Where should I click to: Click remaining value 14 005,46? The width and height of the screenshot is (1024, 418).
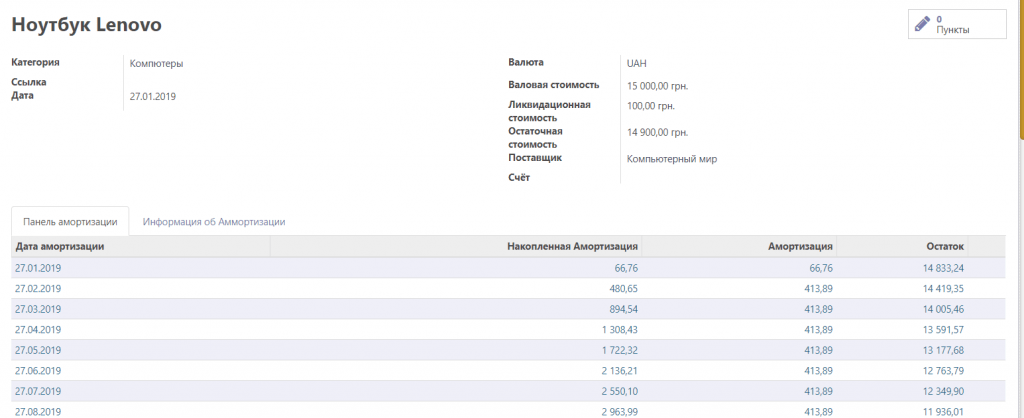[x=943, y=309]
